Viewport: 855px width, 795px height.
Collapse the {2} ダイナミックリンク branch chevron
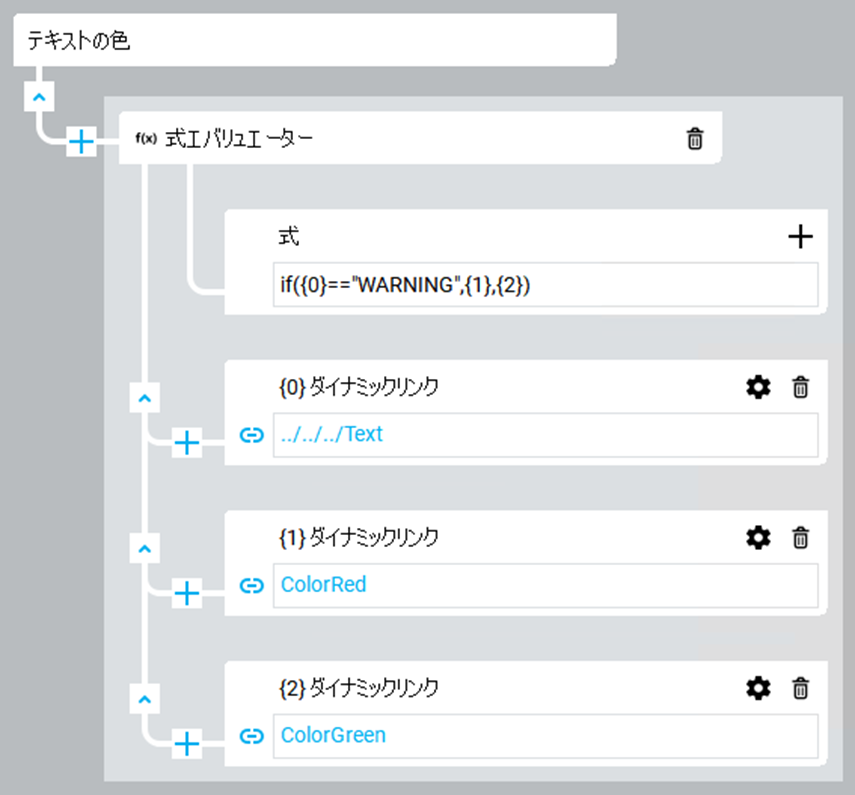145,699
